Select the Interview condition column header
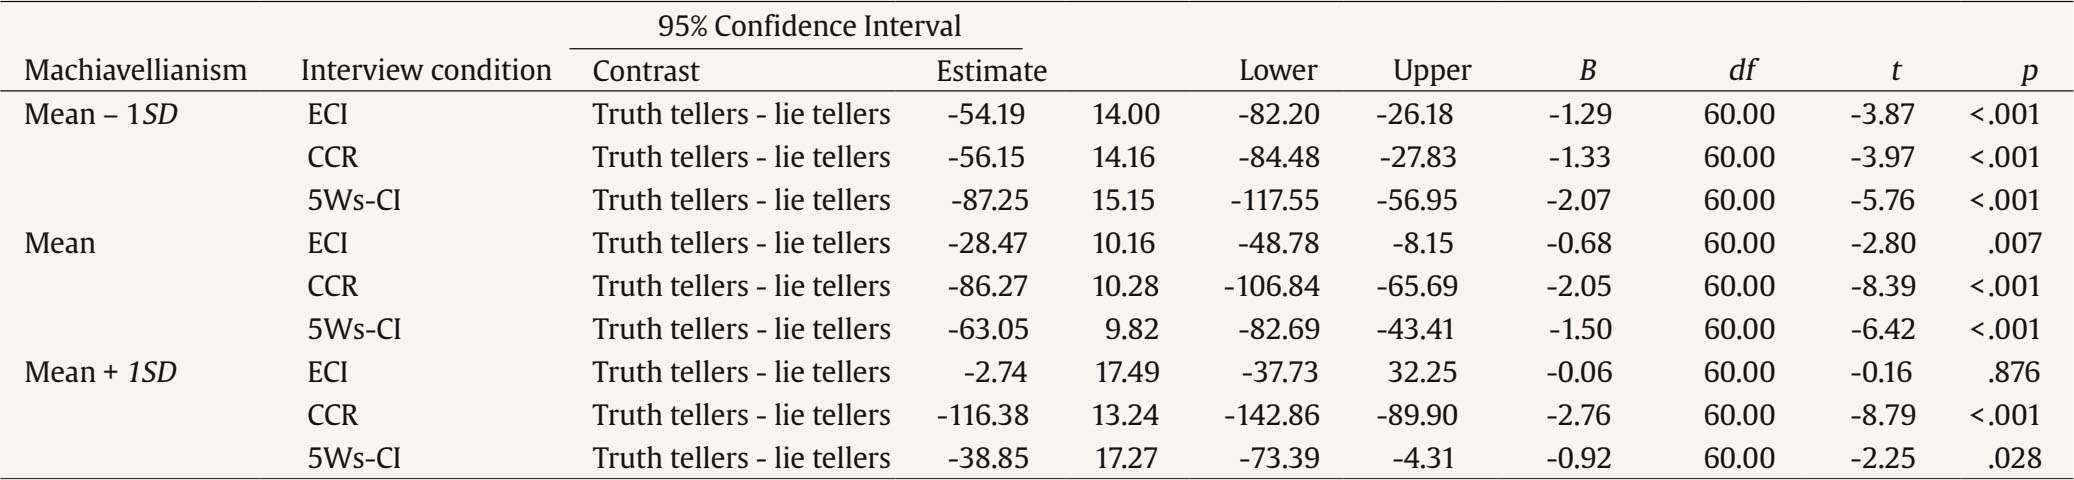Viewport: 2074px width, 480px height. pyautogui.click(x=426, y=71)
